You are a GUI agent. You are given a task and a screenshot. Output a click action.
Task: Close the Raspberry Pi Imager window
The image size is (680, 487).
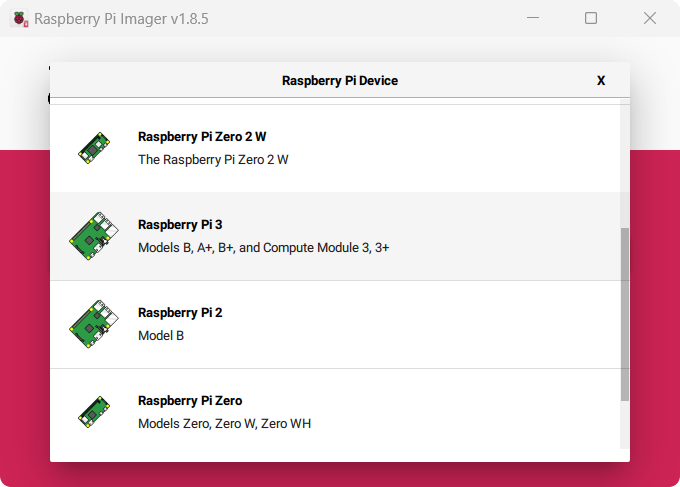tap(650, 18)
